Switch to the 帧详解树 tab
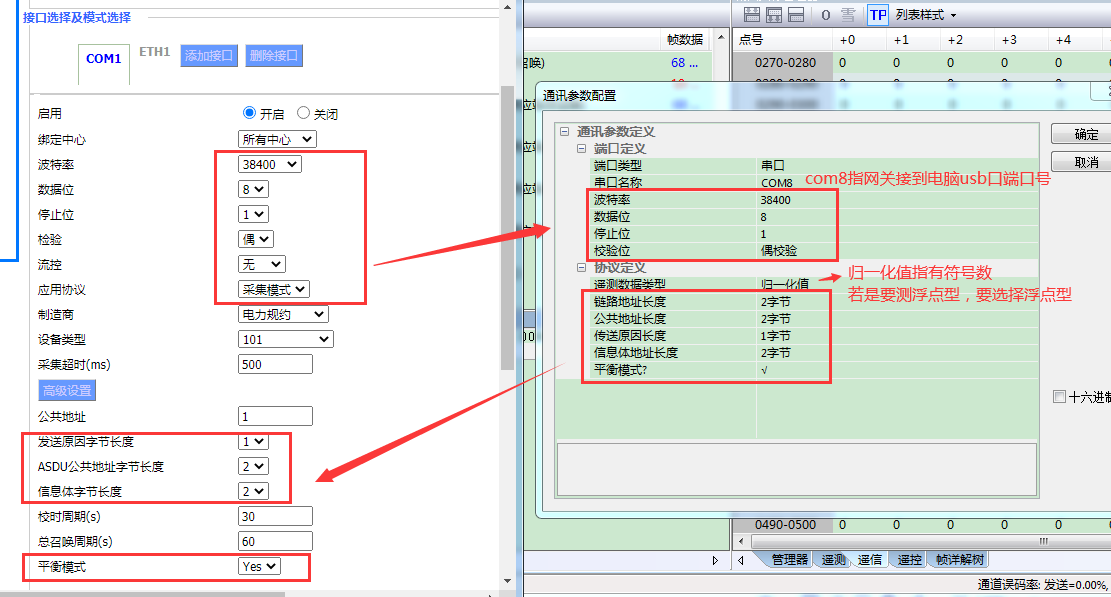Image resolution: width=1111 pixels, height=597 pixels. pos(959,559)
